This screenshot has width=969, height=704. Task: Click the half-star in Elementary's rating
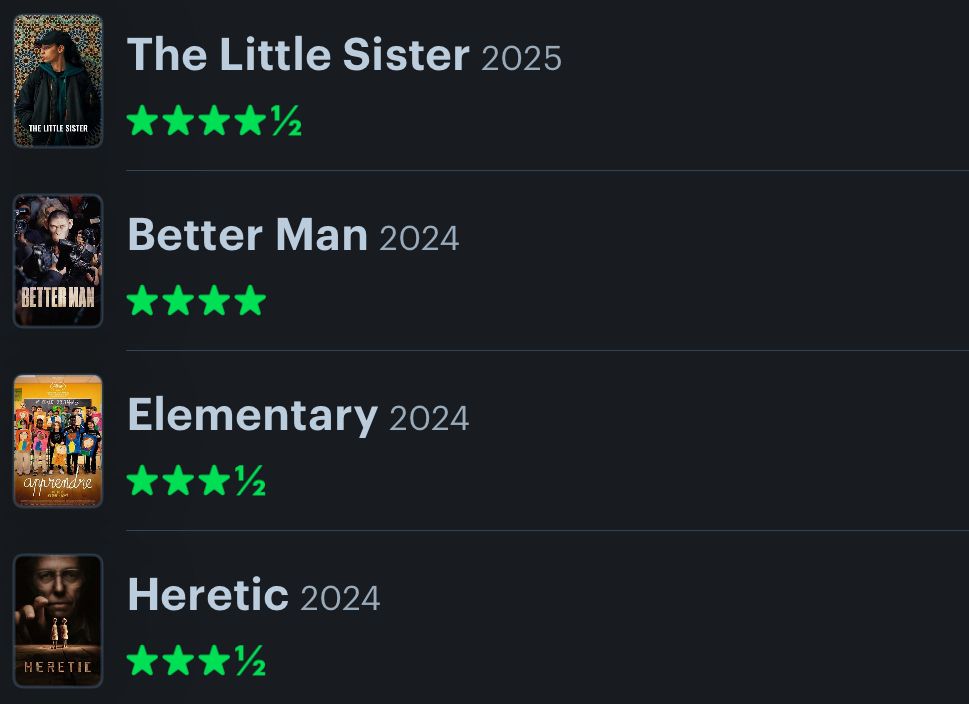250,481
